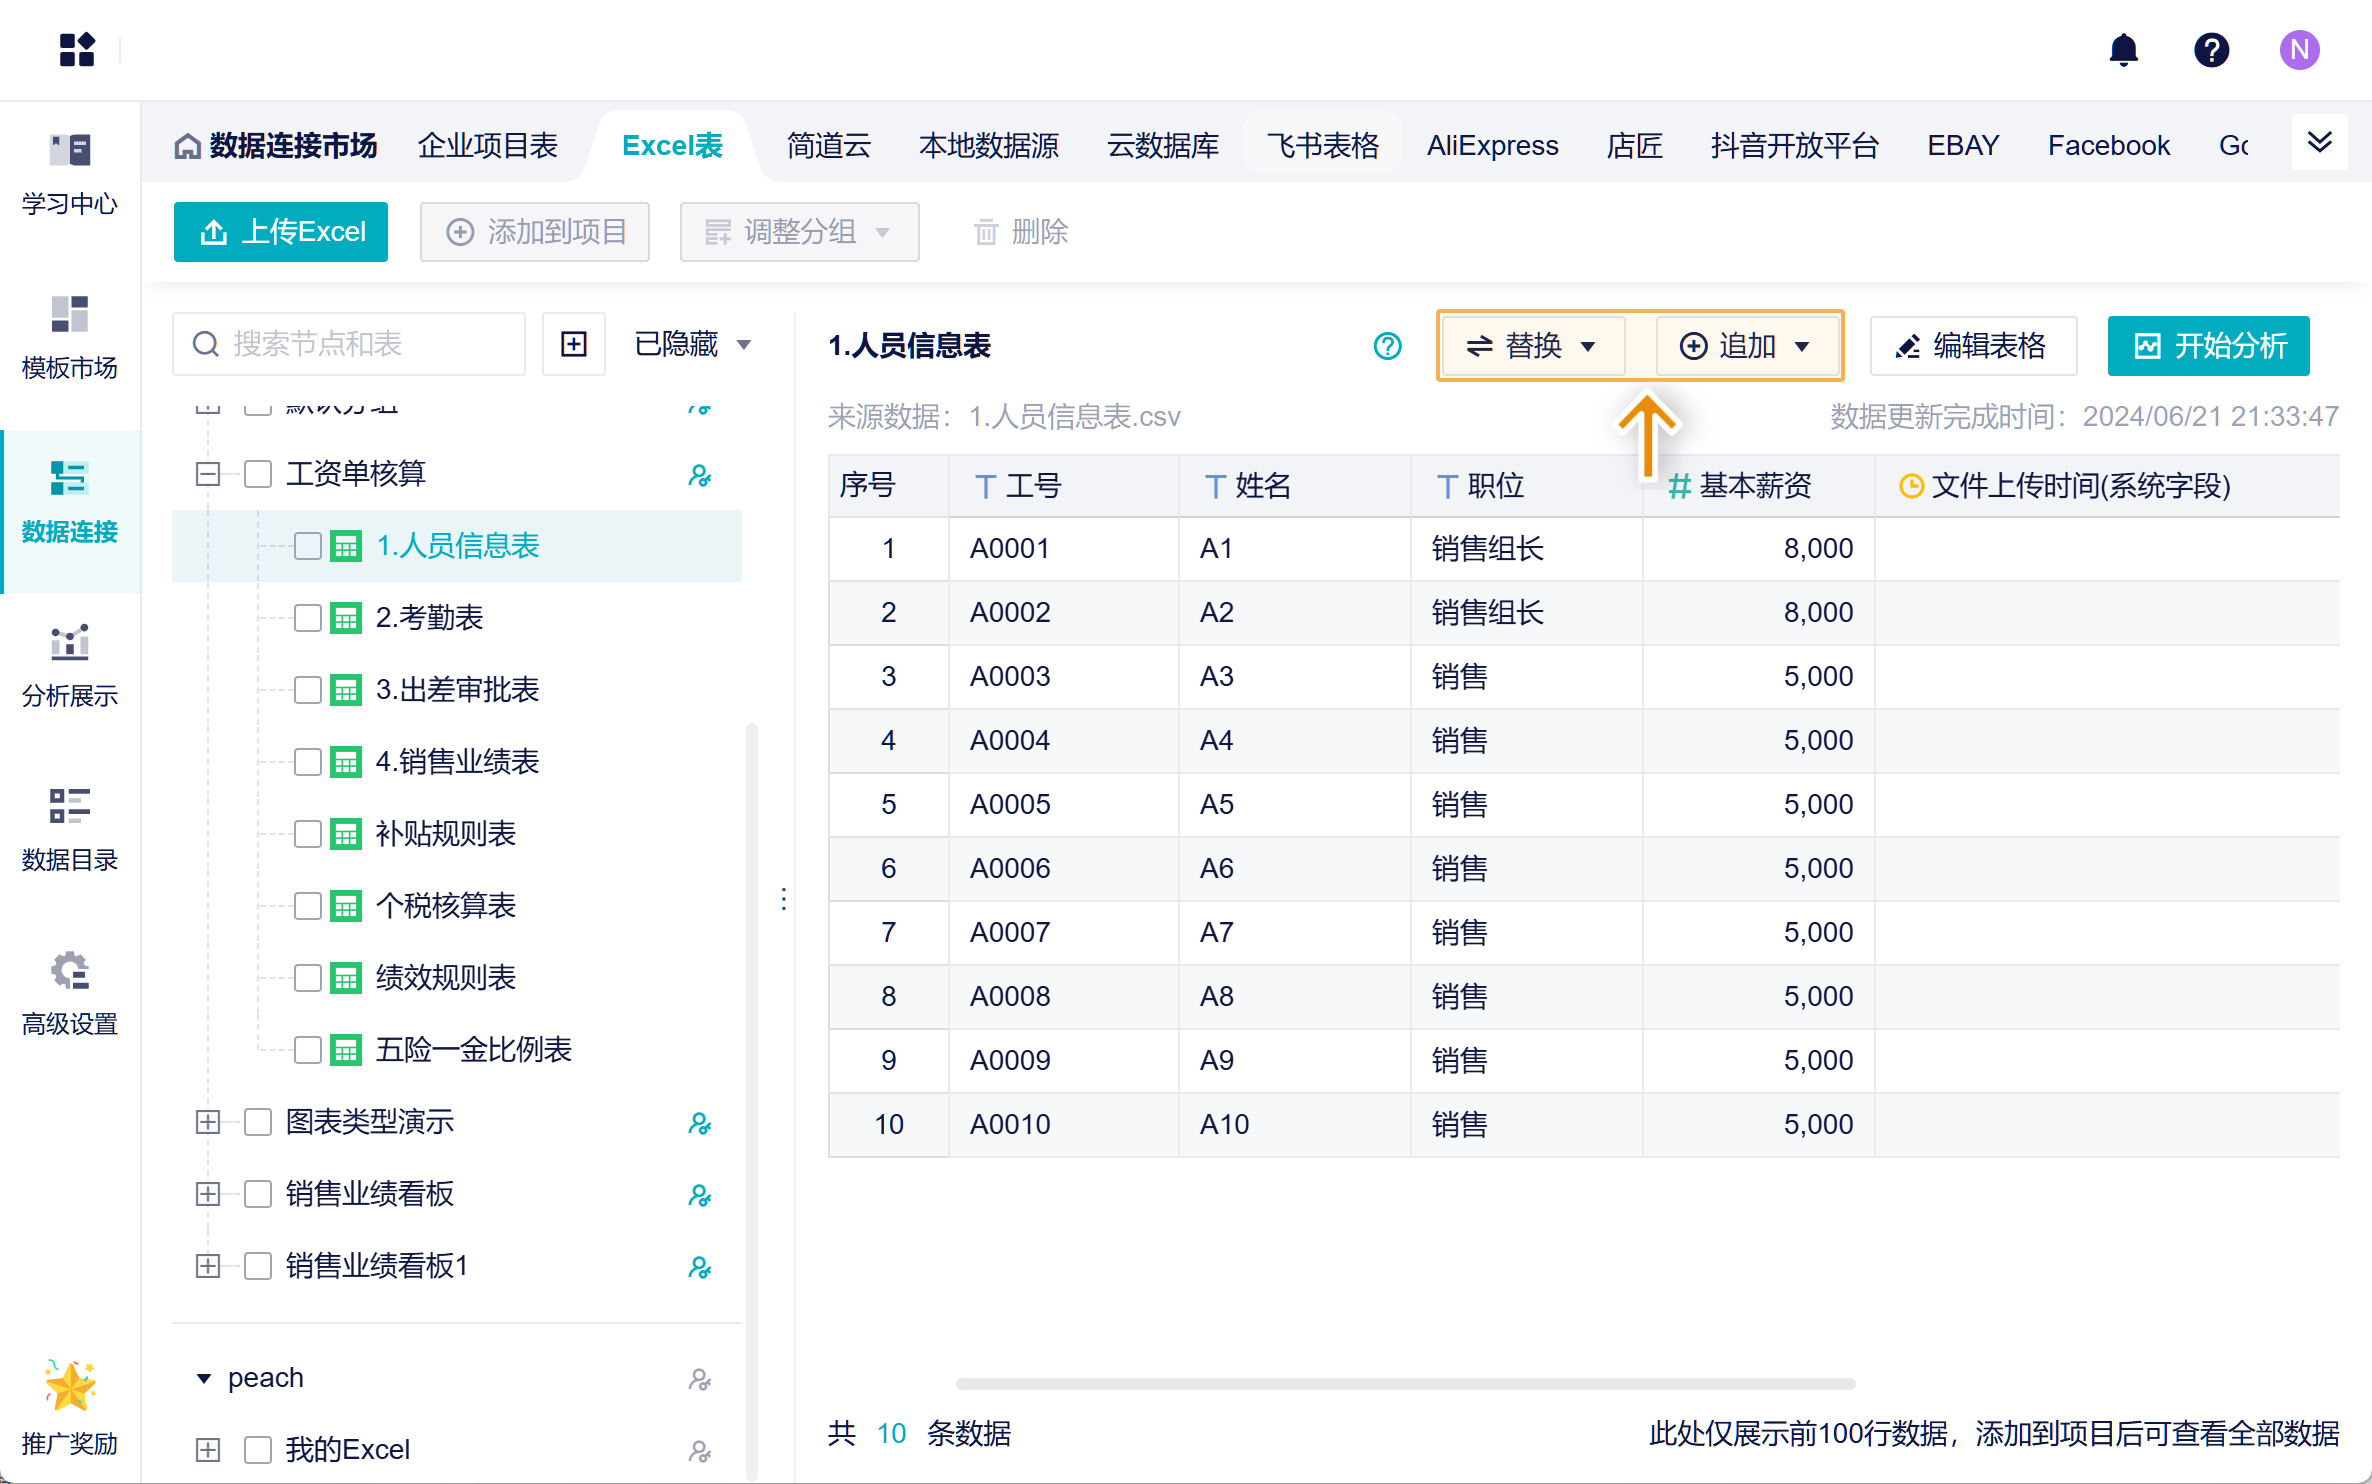The width and height of the screenshot is (2372, 1484).
Task: Click the horizontal scrollbar below the table
Action: point(1404,1384)
